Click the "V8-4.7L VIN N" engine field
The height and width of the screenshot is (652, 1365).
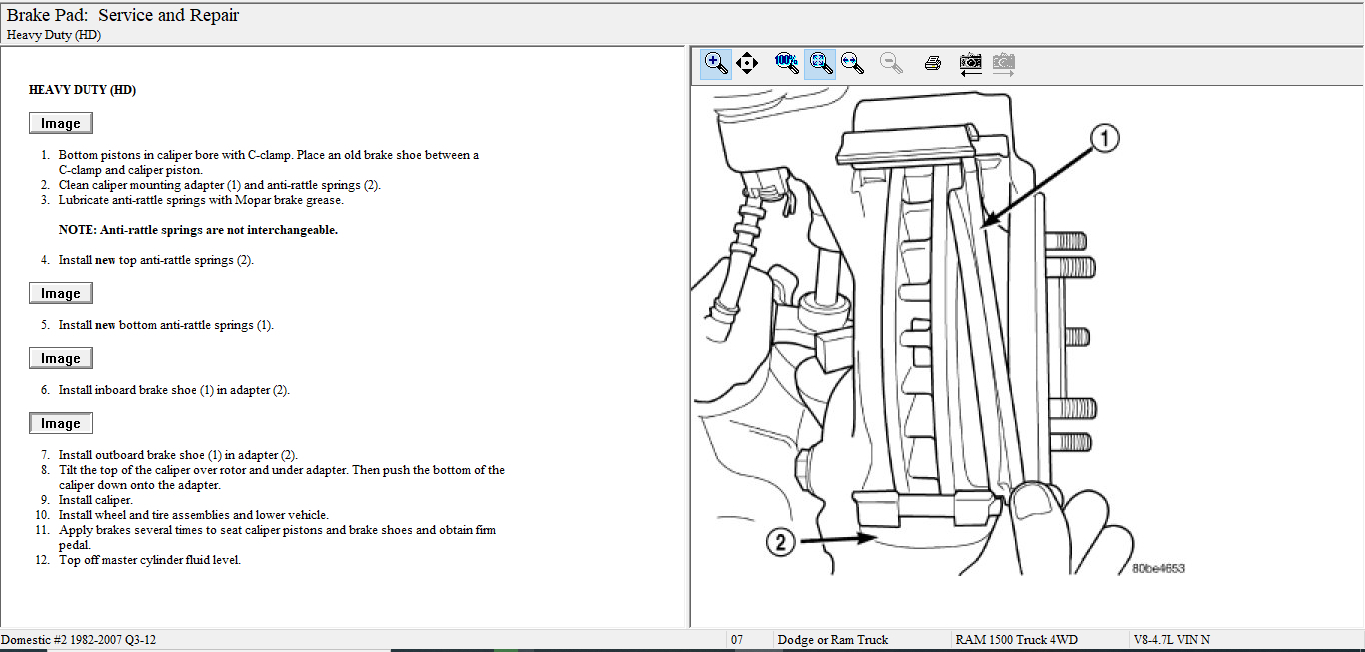point(1171,640)
